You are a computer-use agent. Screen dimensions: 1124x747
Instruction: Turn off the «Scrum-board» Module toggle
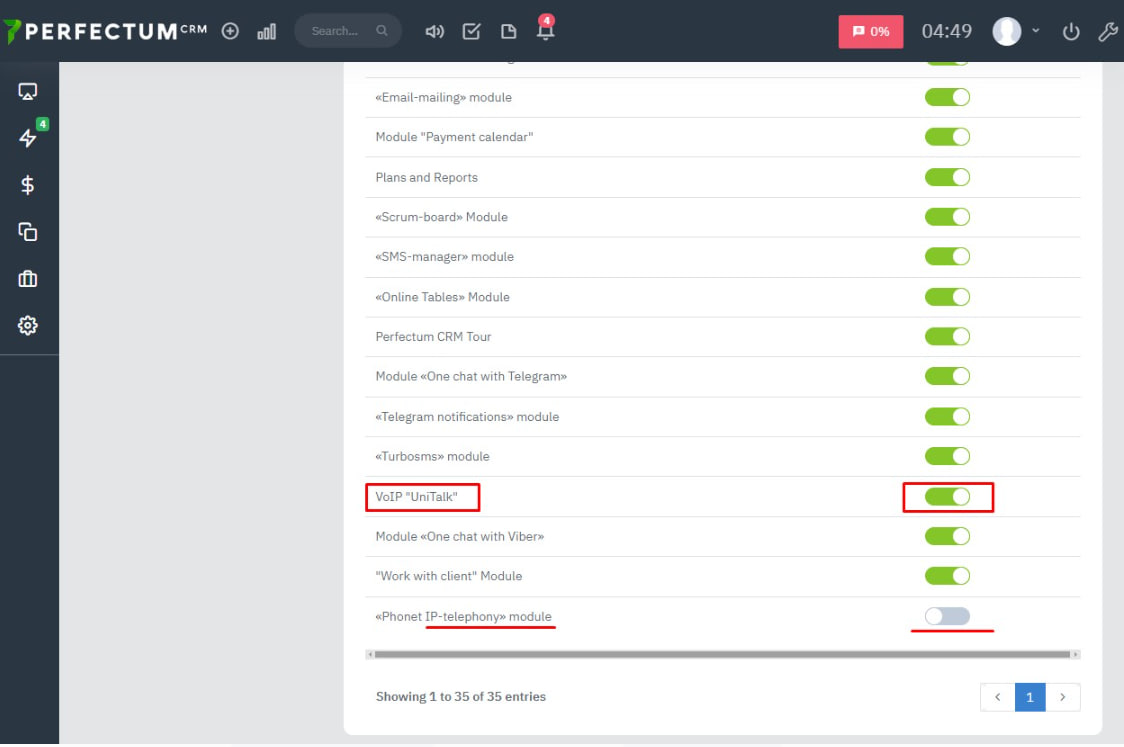[x=947, y=217]
